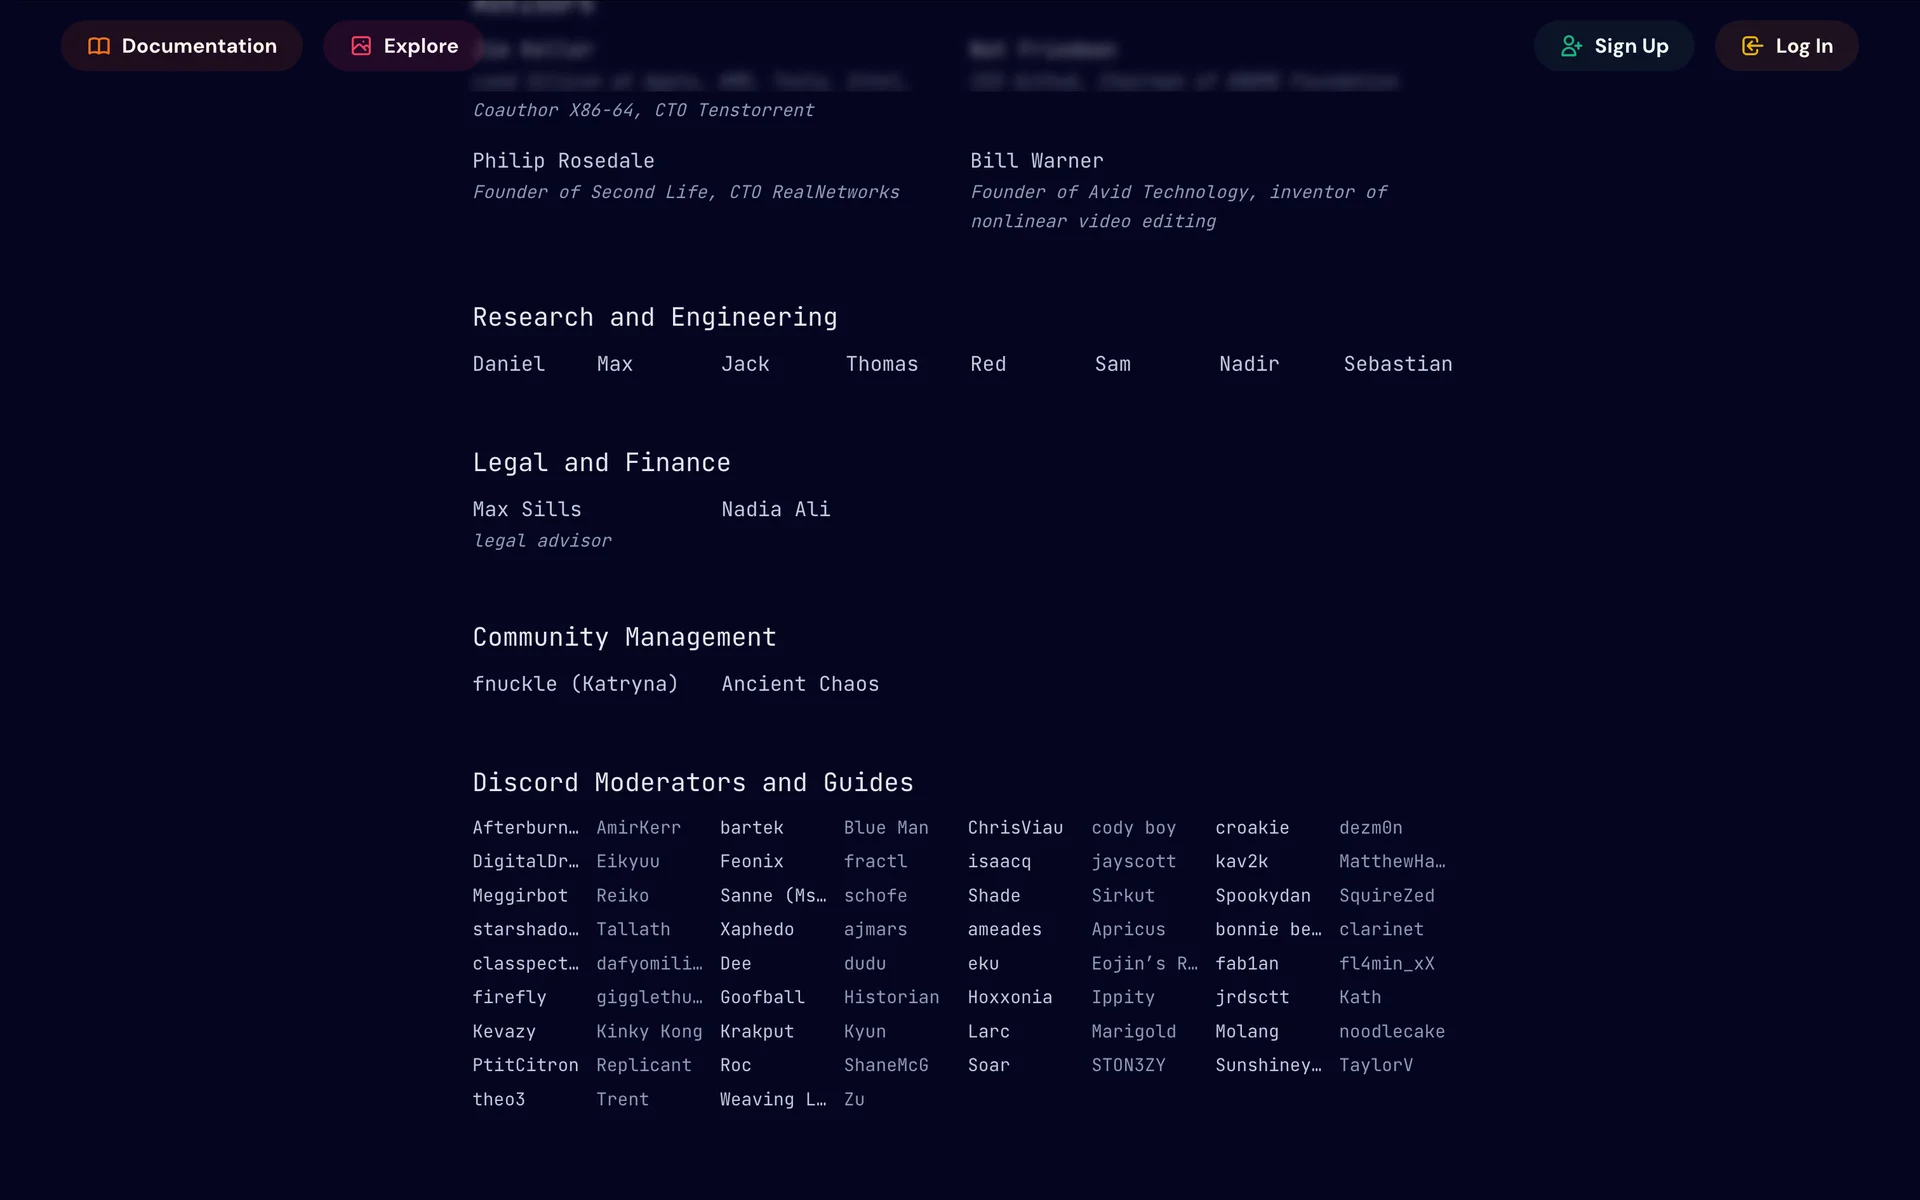Screen dimensions: 1920x1200
Task: Select Bill Warner advisor name
Action: click(1036, 161)
